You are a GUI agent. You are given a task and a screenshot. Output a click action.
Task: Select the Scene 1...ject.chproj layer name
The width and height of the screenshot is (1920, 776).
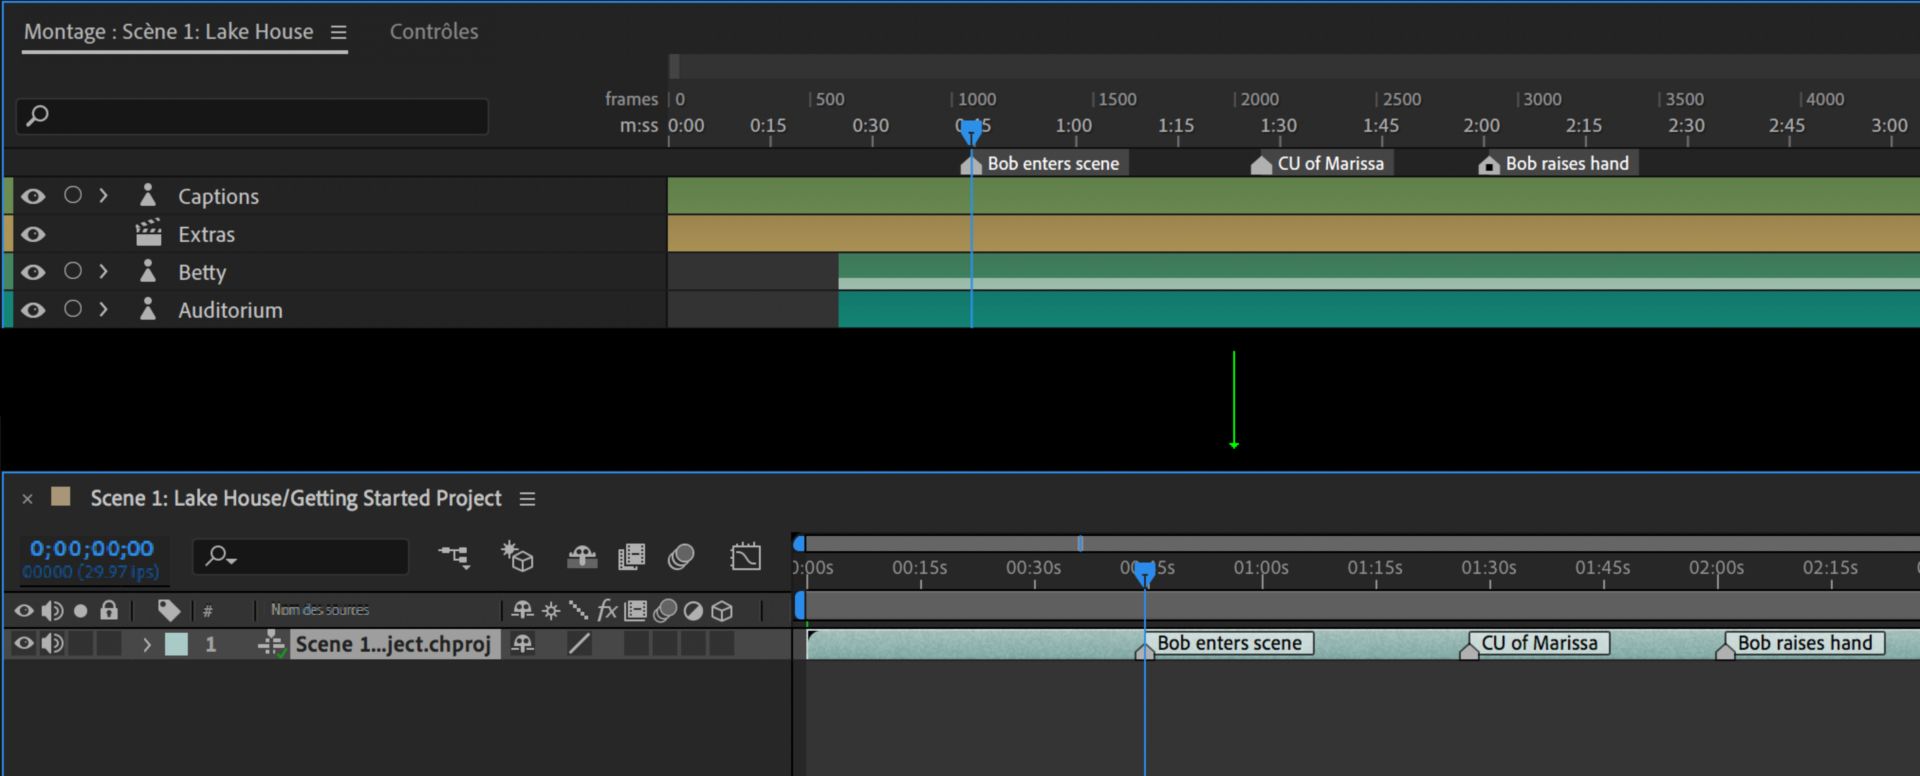pos(394,644)
